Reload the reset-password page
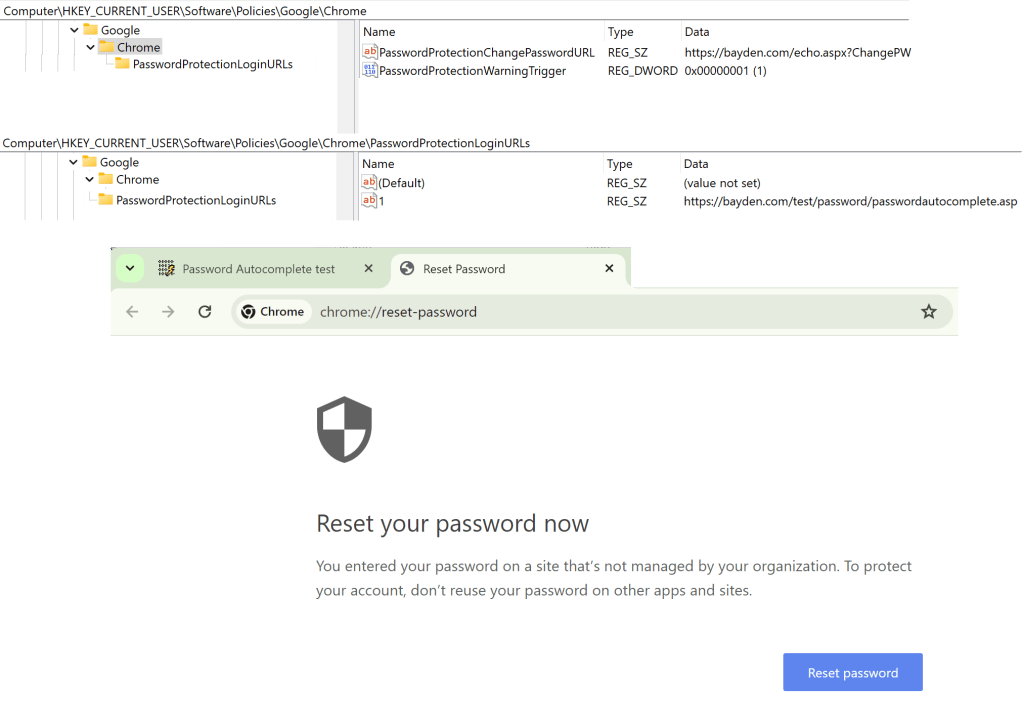The height and width of the screenshot is (726, 1023). (205, 312)
